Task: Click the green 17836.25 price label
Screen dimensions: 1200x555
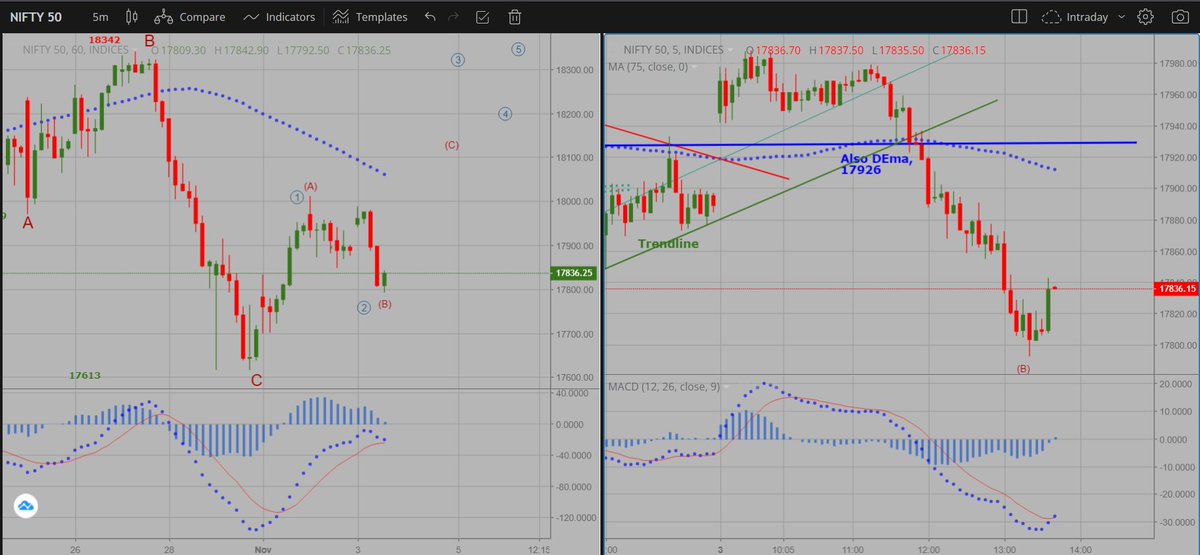Action: point(571,273)
